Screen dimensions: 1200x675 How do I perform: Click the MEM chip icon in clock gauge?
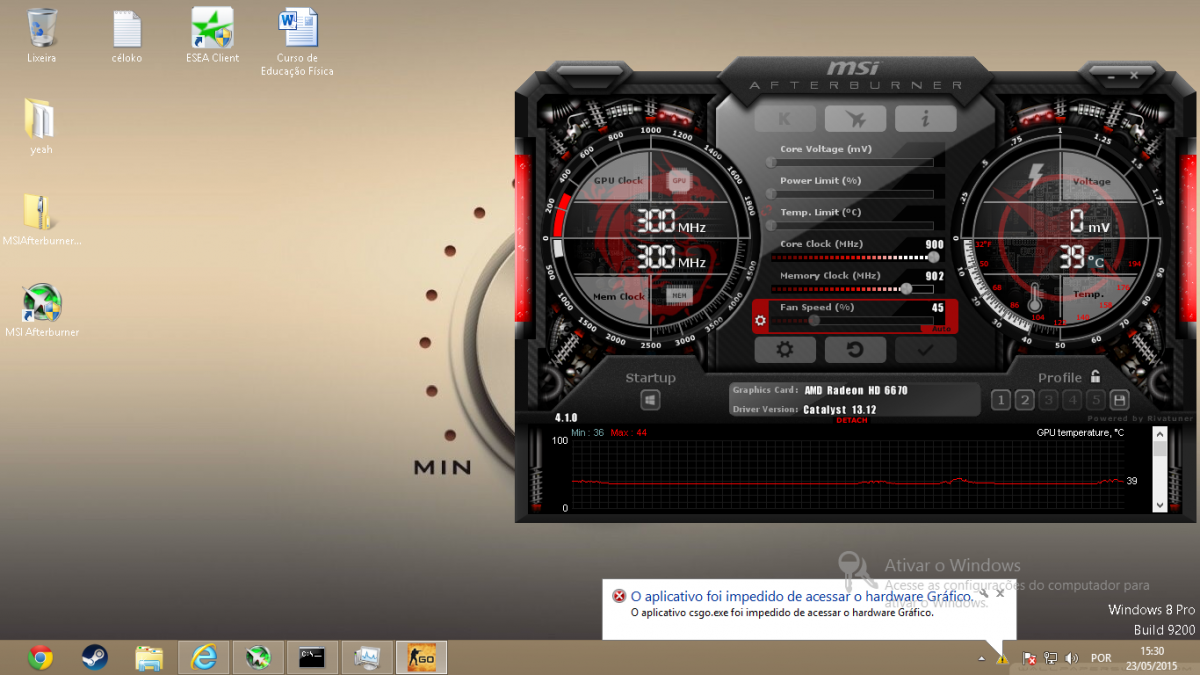(x=680, y=295)
